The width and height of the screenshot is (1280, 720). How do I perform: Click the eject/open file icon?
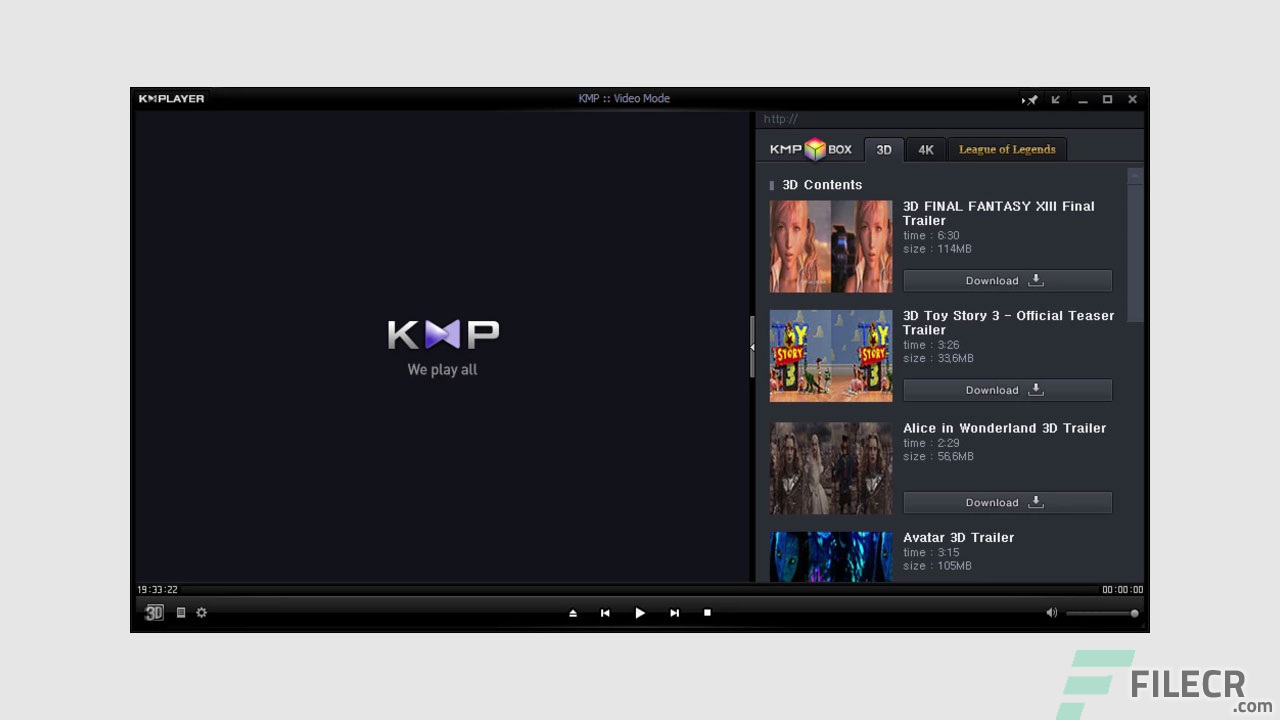(x=573, y=613)
